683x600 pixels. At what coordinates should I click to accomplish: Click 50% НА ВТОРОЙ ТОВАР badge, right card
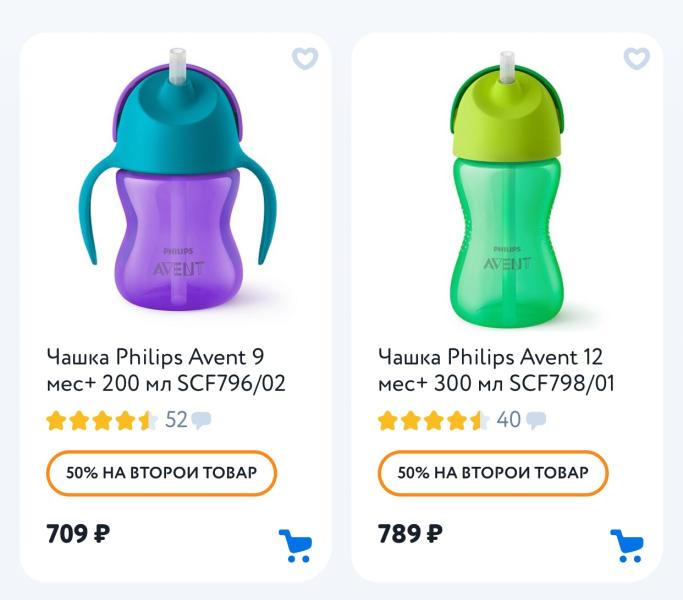493,473
